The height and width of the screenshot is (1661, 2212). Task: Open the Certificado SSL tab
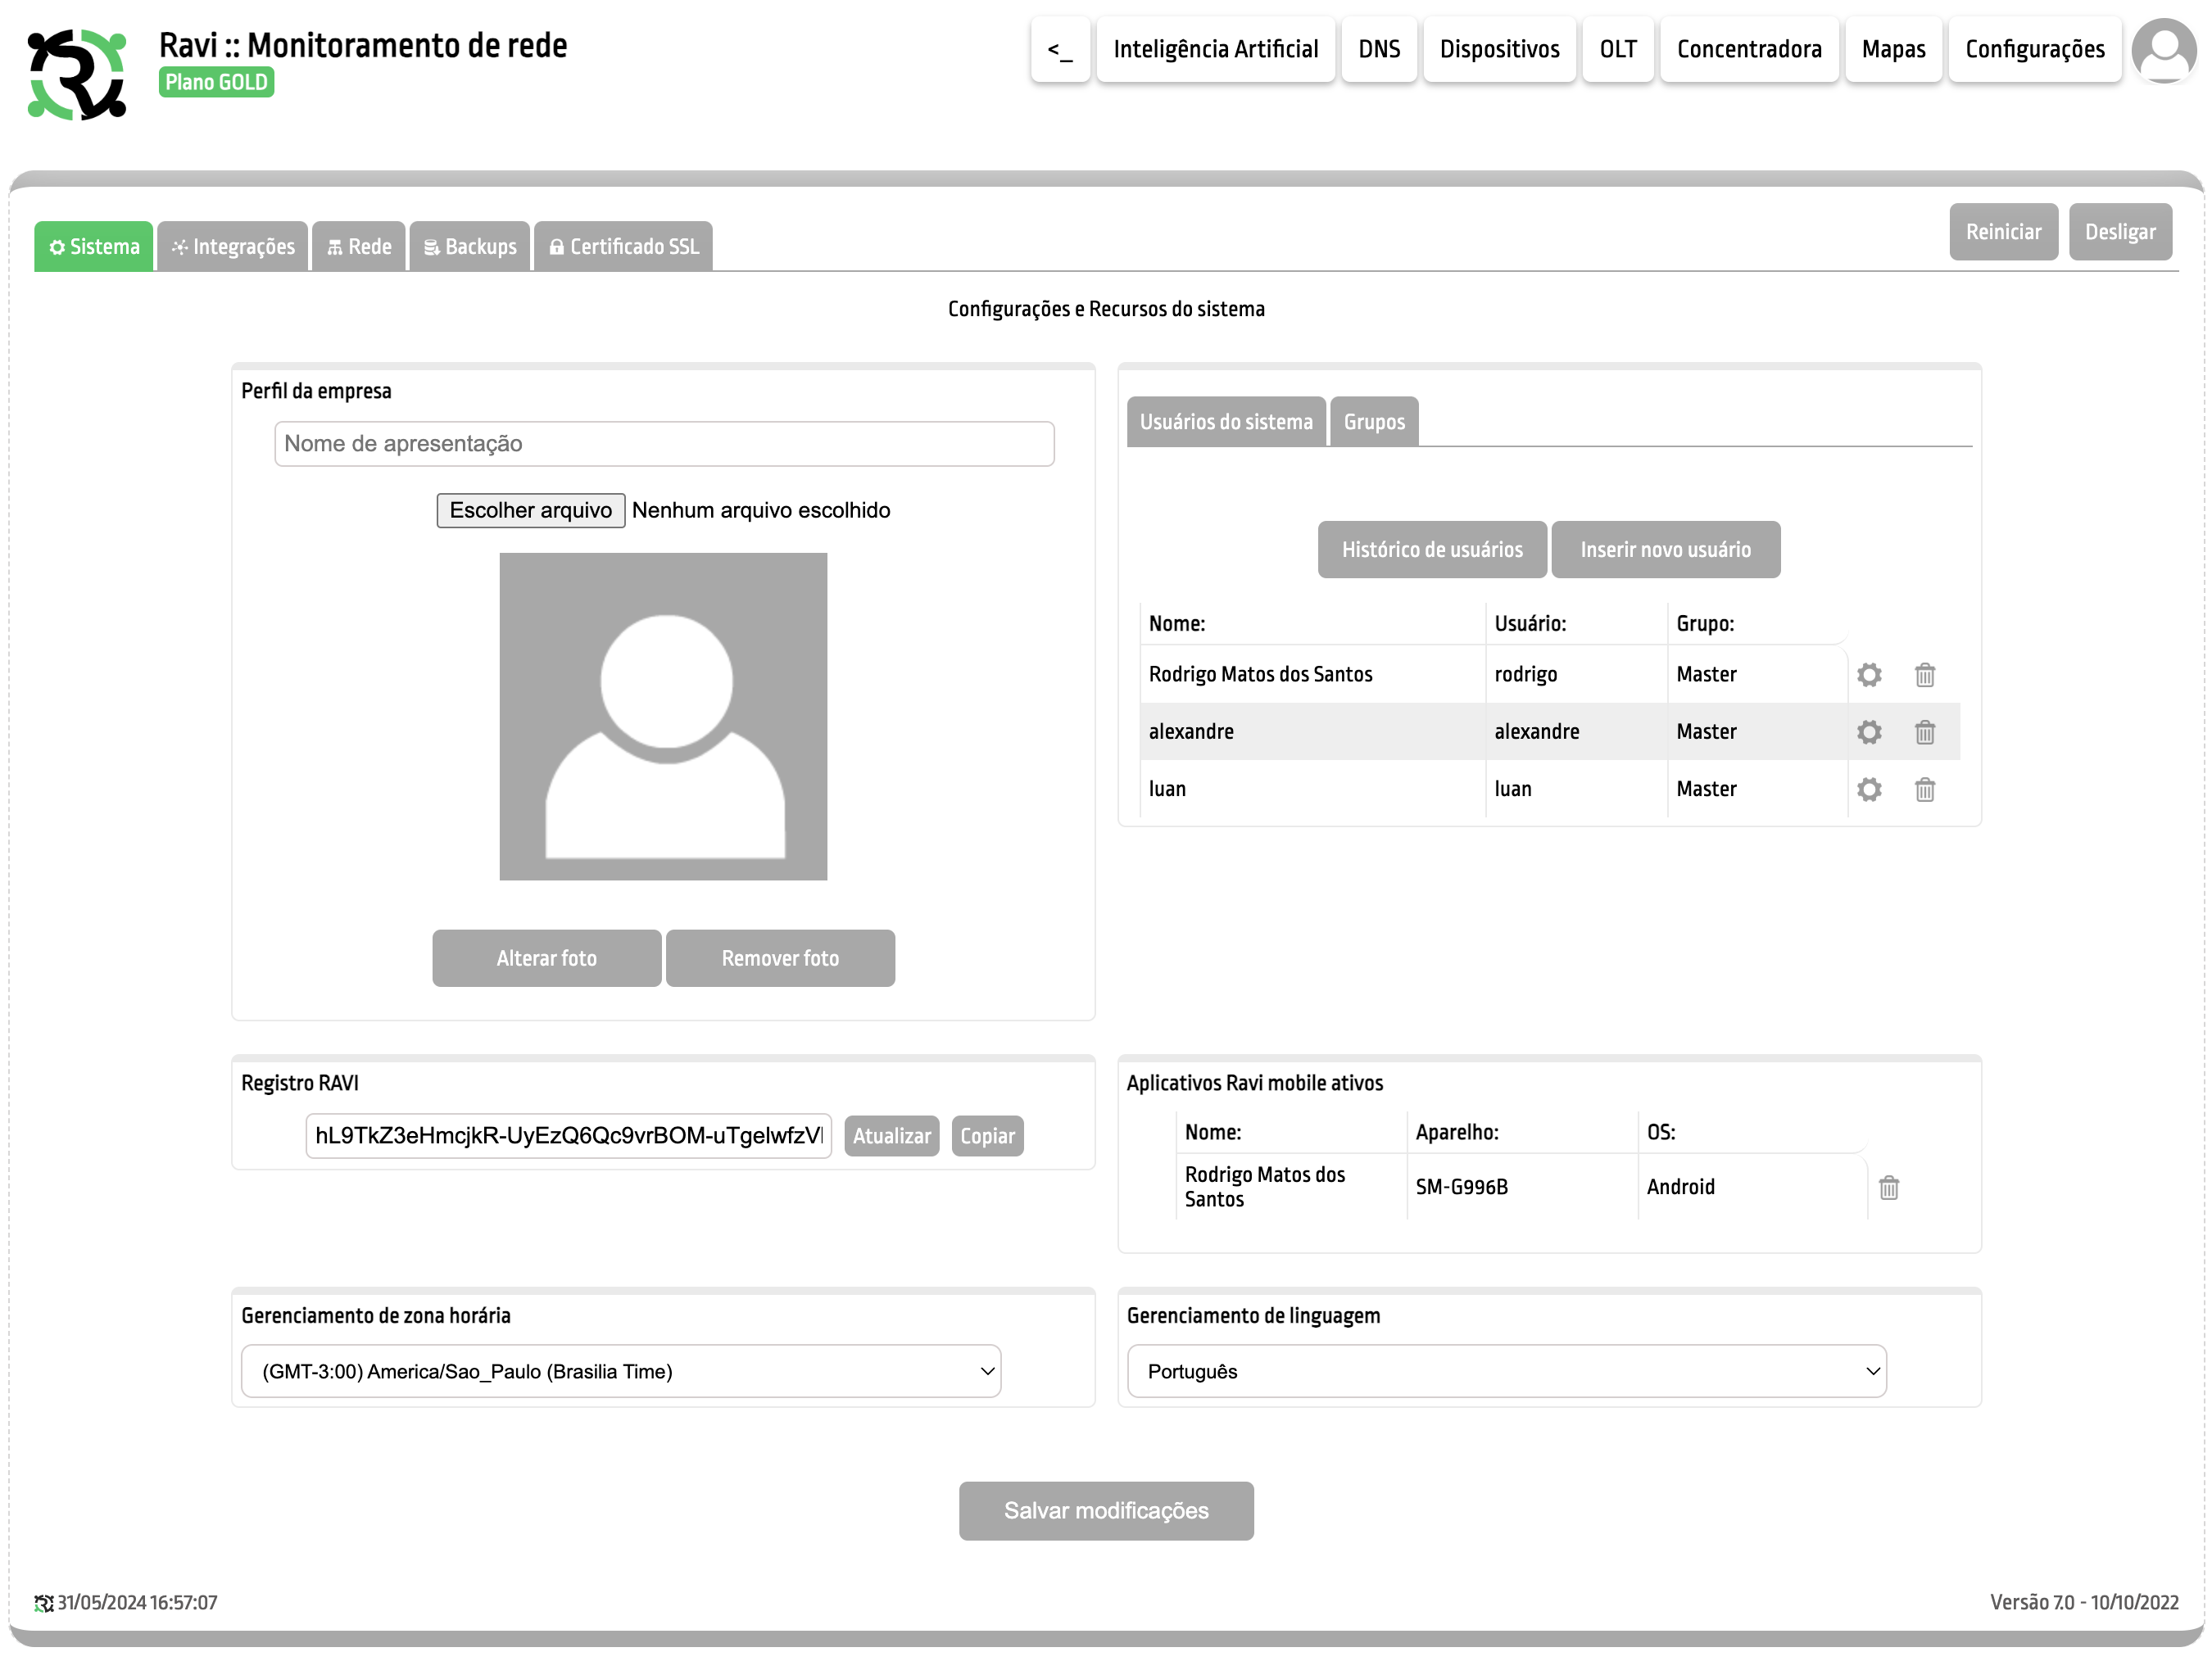pos(623,247)
